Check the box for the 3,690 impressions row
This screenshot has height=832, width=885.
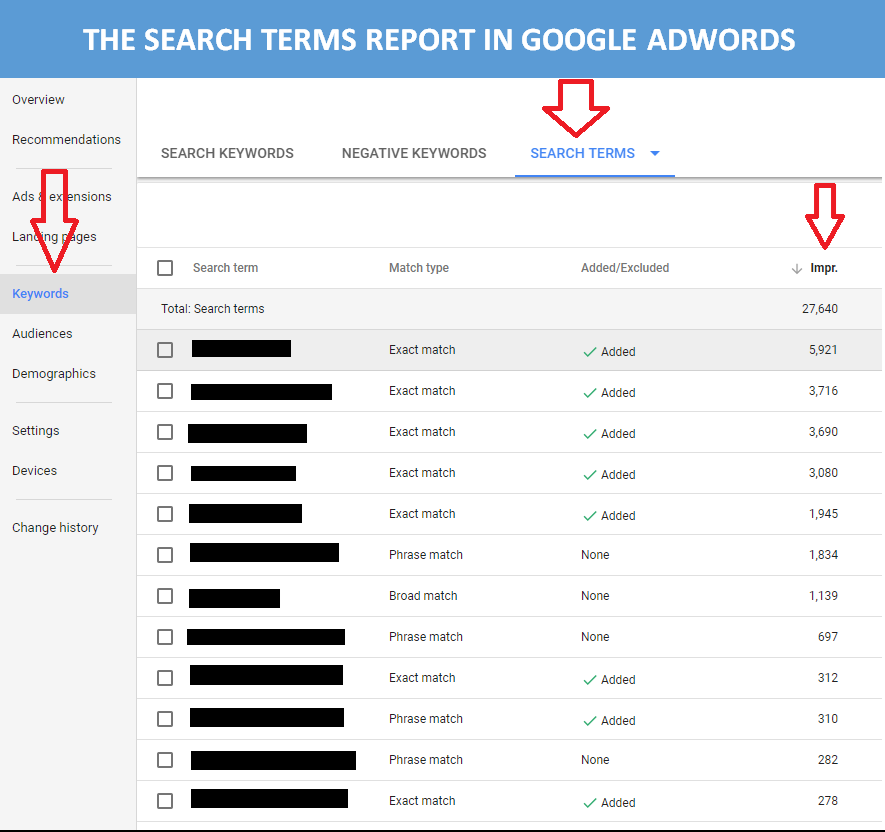[x=165, y=432]
